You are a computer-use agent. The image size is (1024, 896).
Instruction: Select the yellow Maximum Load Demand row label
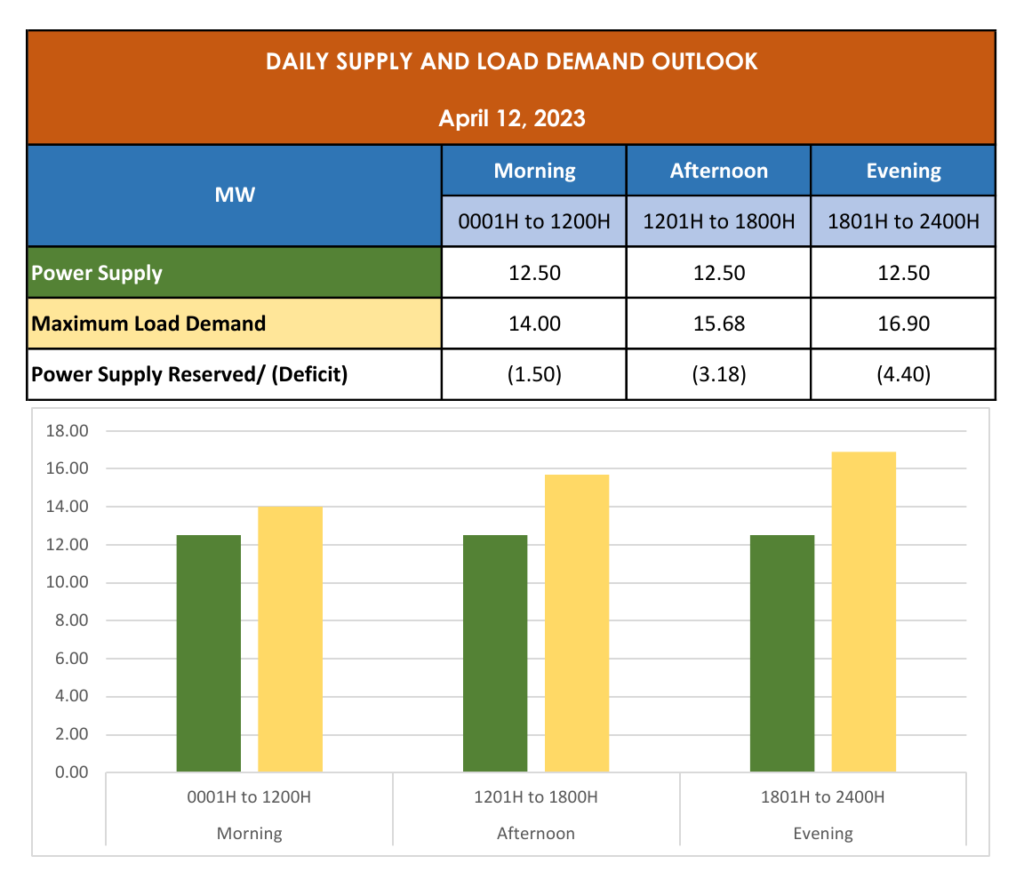click(x=234, y=324)
